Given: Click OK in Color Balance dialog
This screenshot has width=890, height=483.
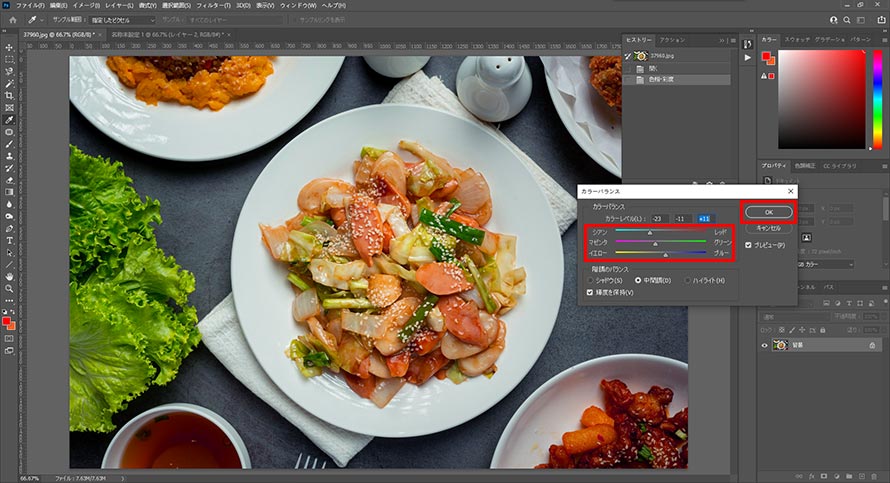Looking at the screenshot, I should pos(769,212).
